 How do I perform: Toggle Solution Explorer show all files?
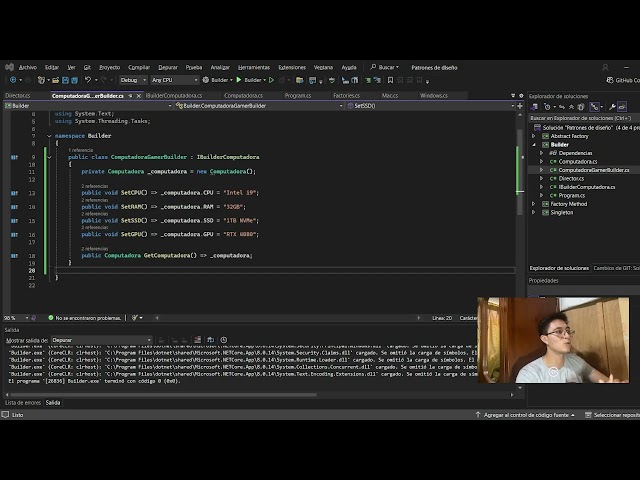tap(581, 107)
